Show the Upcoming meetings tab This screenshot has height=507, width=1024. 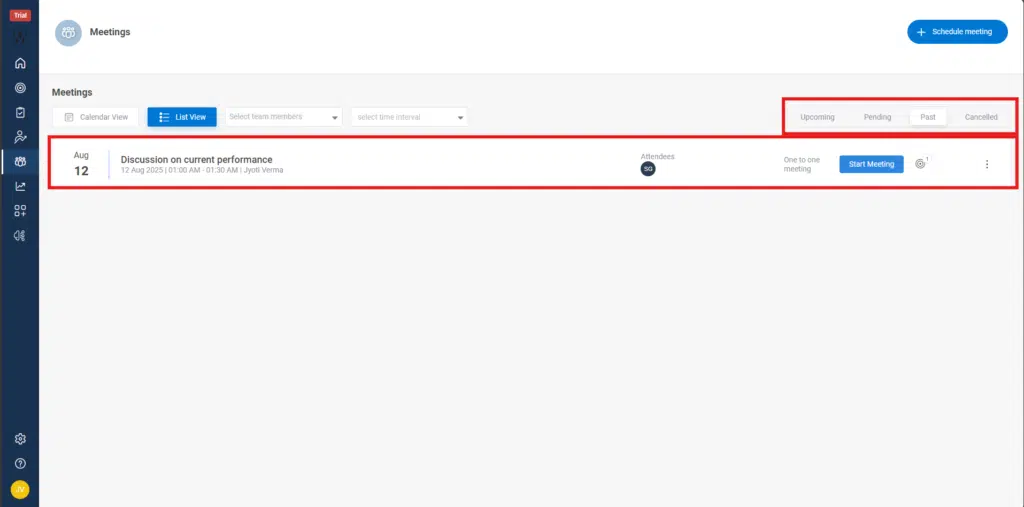pos(817,117)
